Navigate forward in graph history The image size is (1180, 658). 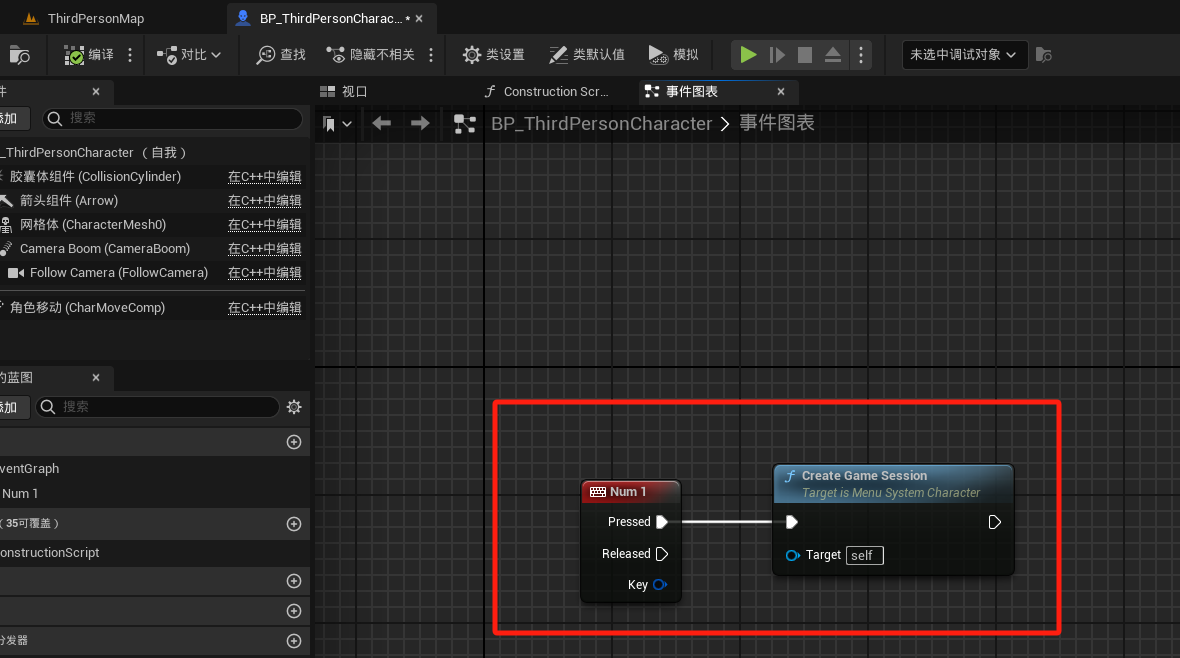coord(420,123)
